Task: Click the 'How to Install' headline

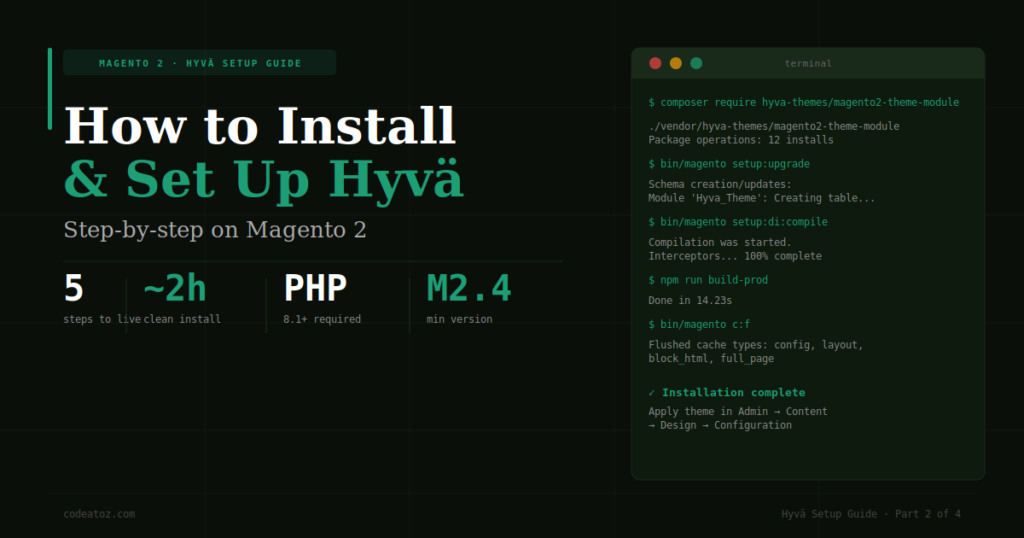Action: (x=260, y=125)
